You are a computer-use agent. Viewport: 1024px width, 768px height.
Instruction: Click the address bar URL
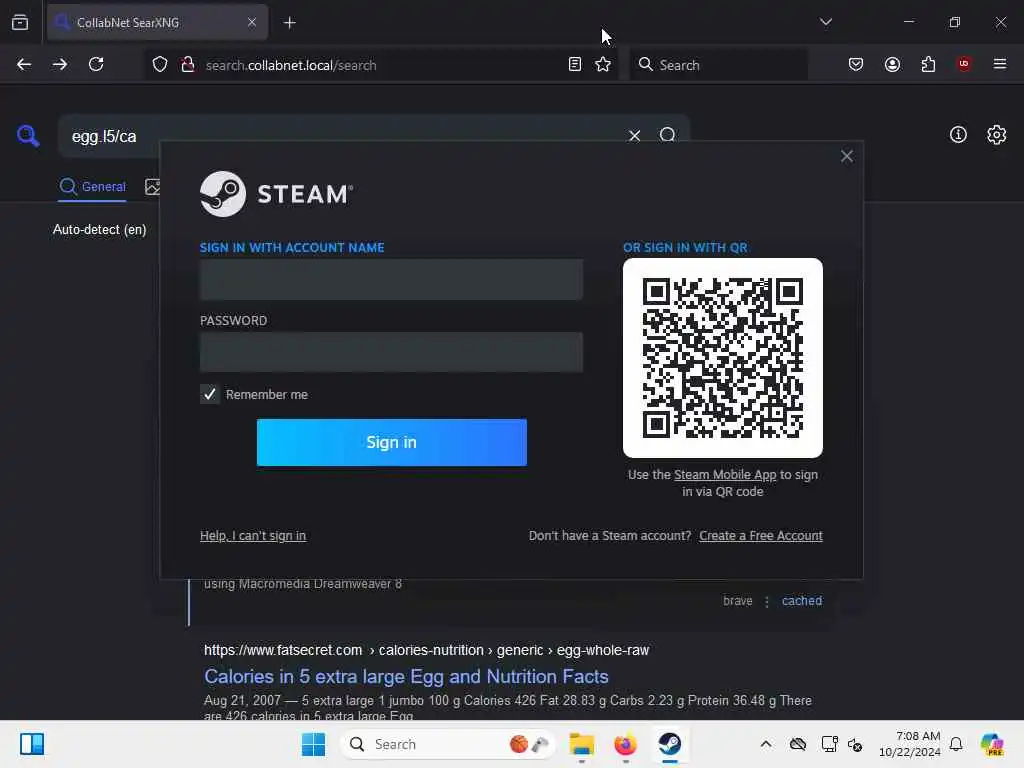click(x=291, y=65)
